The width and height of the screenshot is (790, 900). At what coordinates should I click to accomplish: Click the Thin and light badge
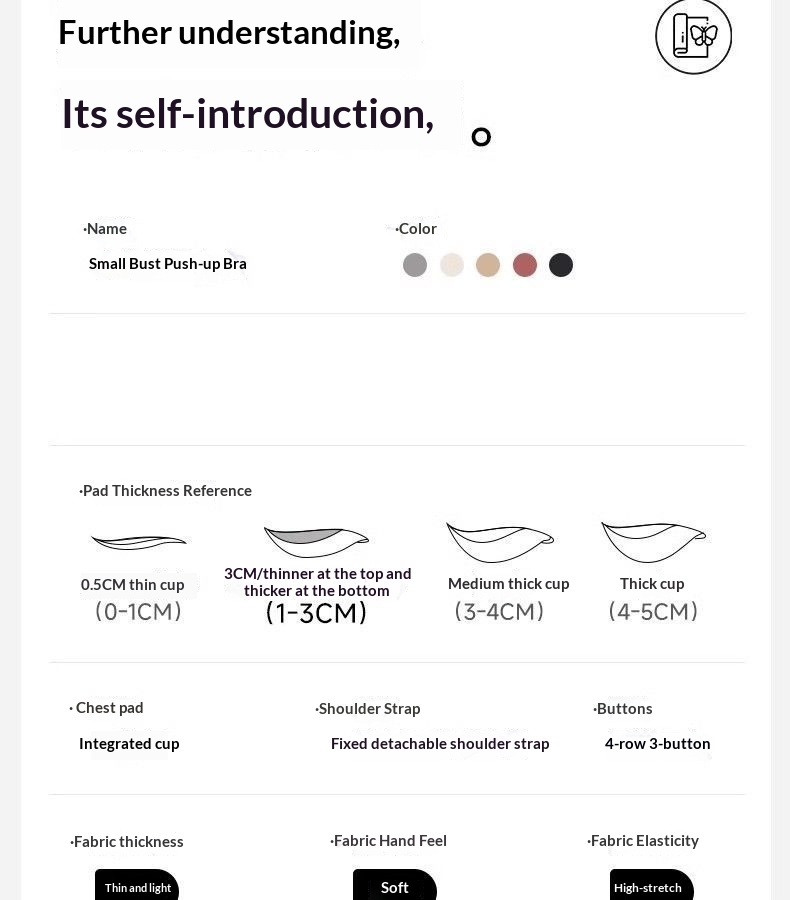pyautogui.click(x=137, y=885)
